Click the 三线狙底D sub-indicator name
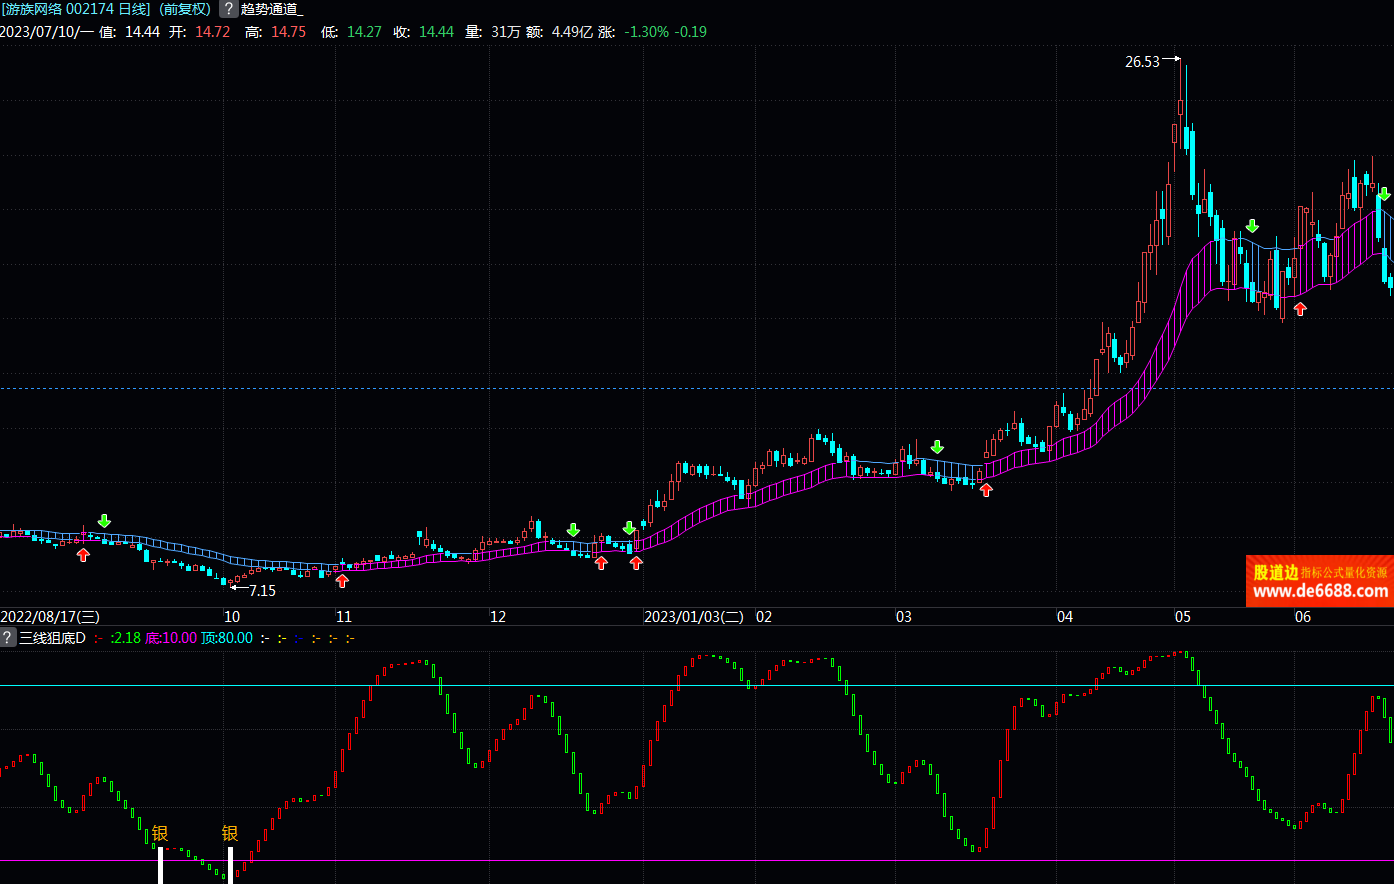Viewport: 1394px width, 884px height. 53,638
